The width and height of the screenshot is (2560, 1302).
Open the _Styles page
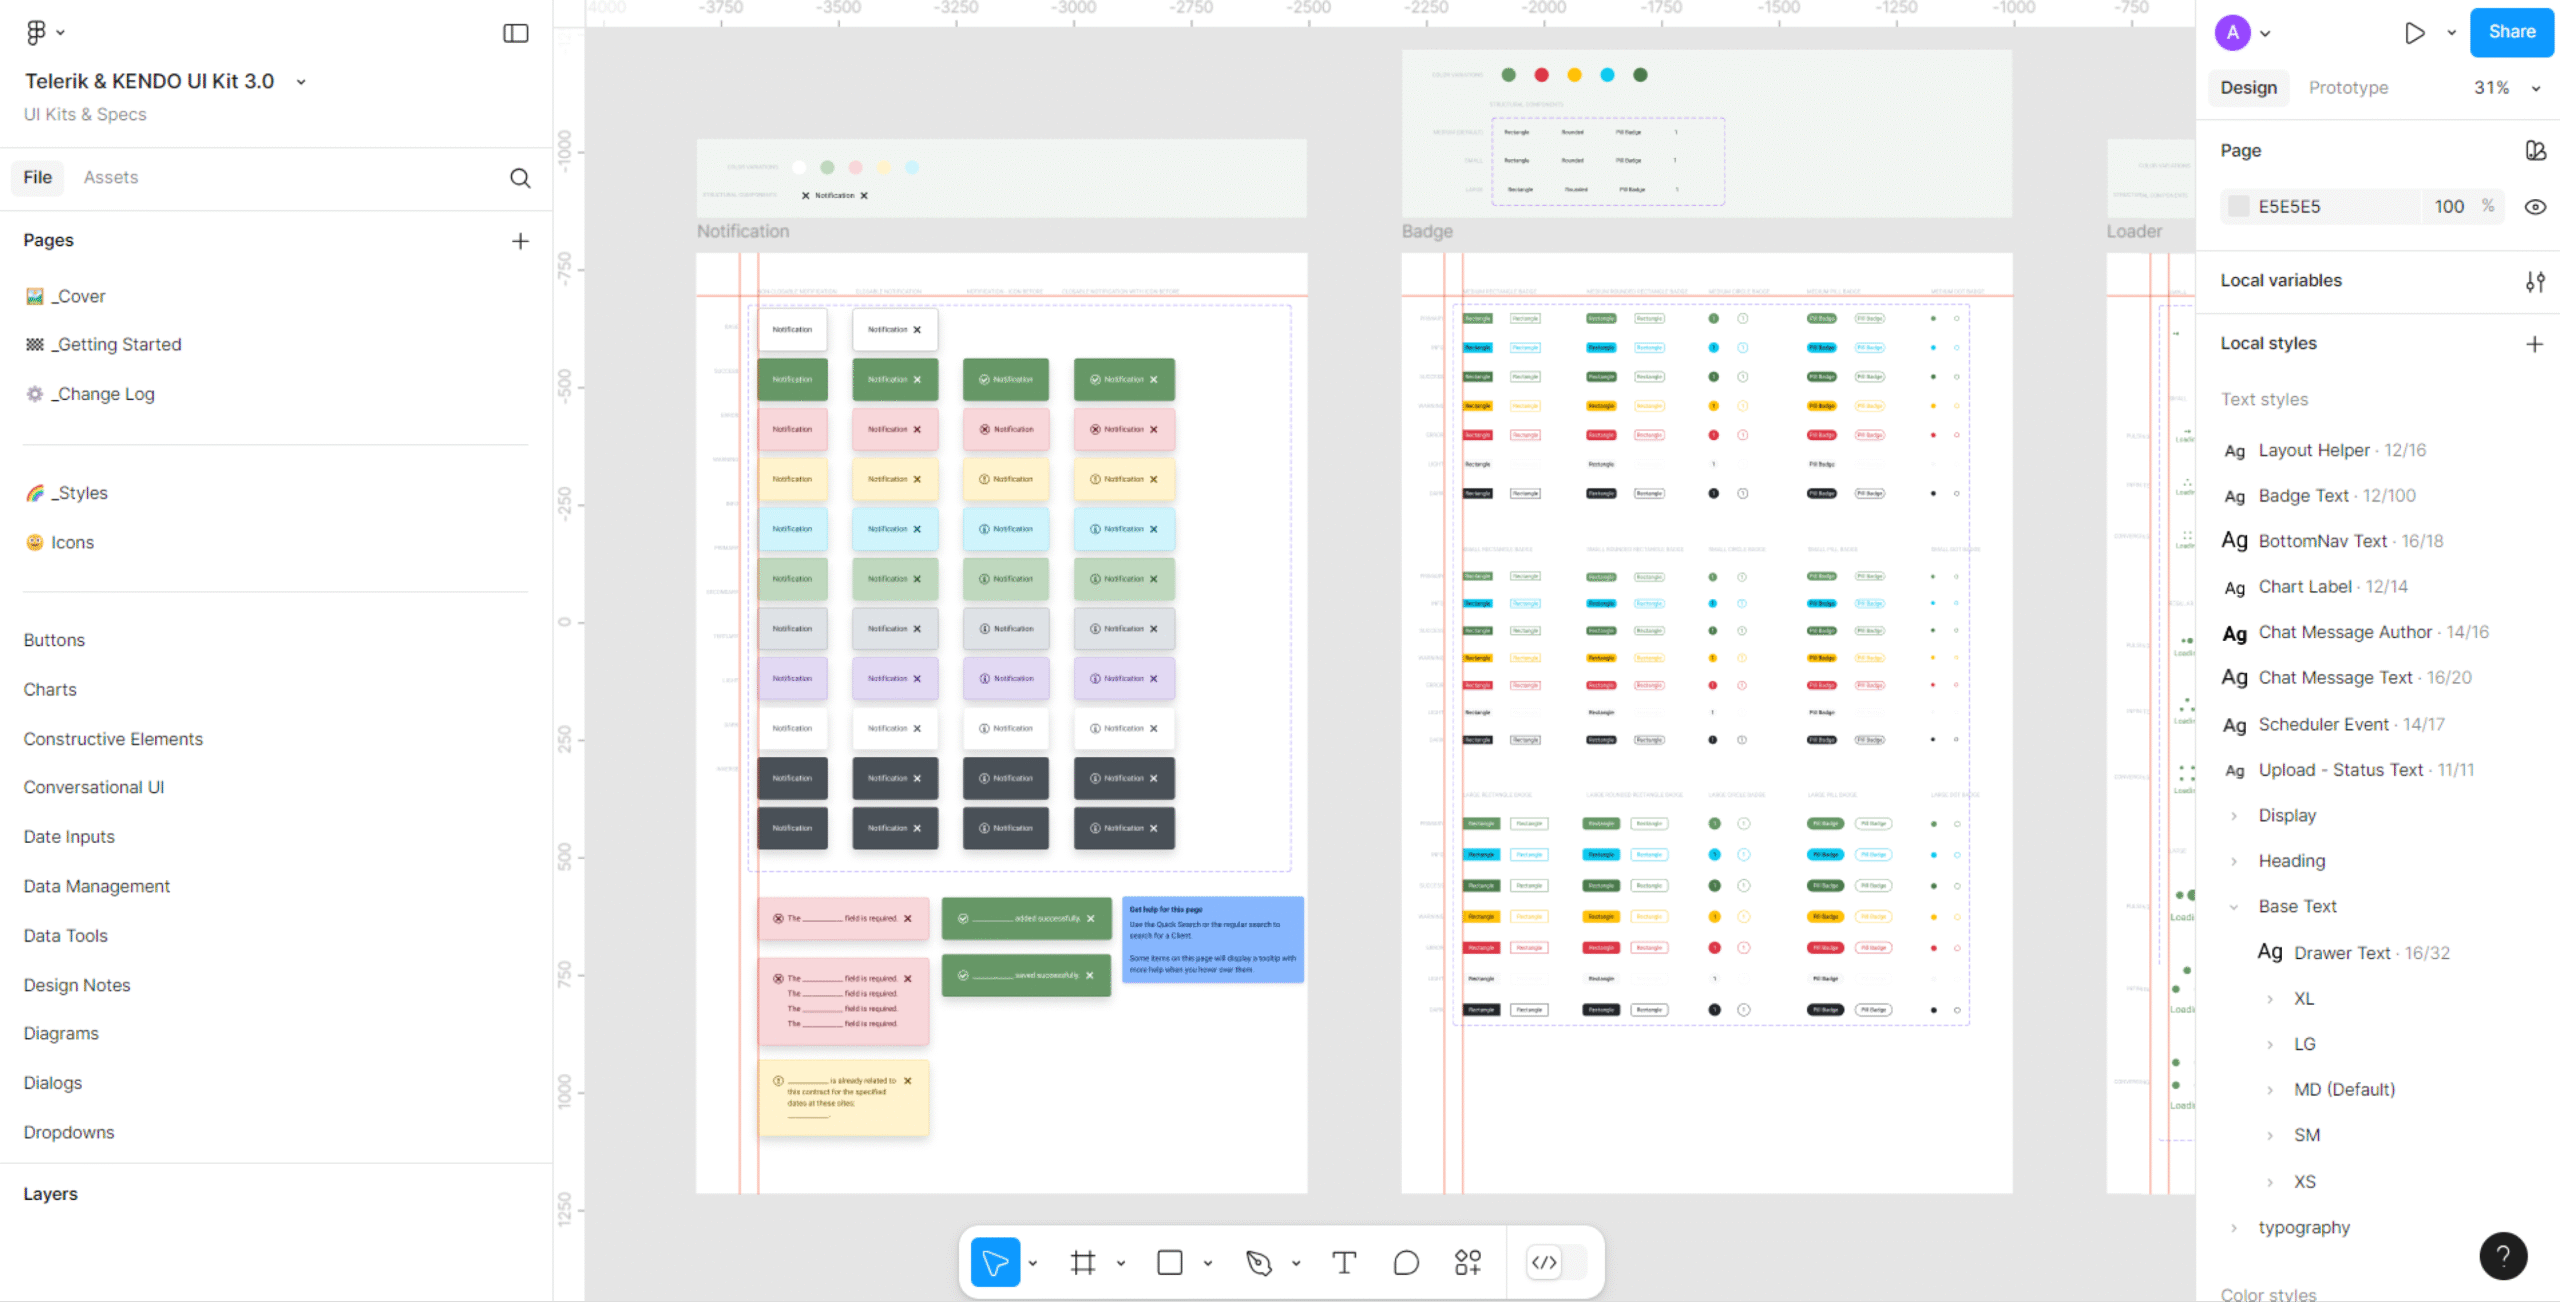(x=79, y=494)
